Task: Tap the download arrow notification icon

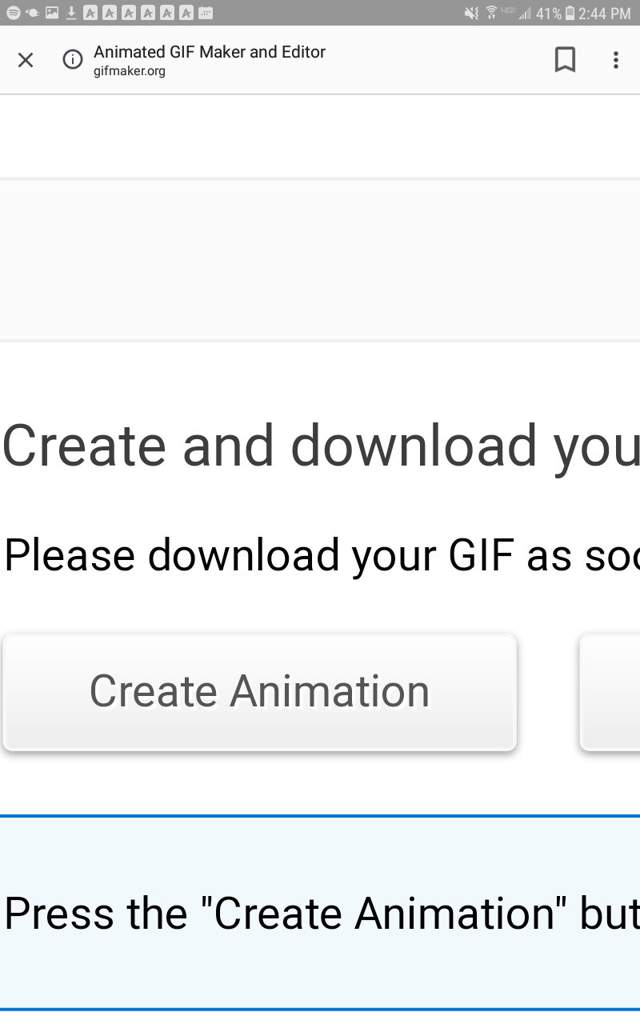Action: click(x=71, y=13)
